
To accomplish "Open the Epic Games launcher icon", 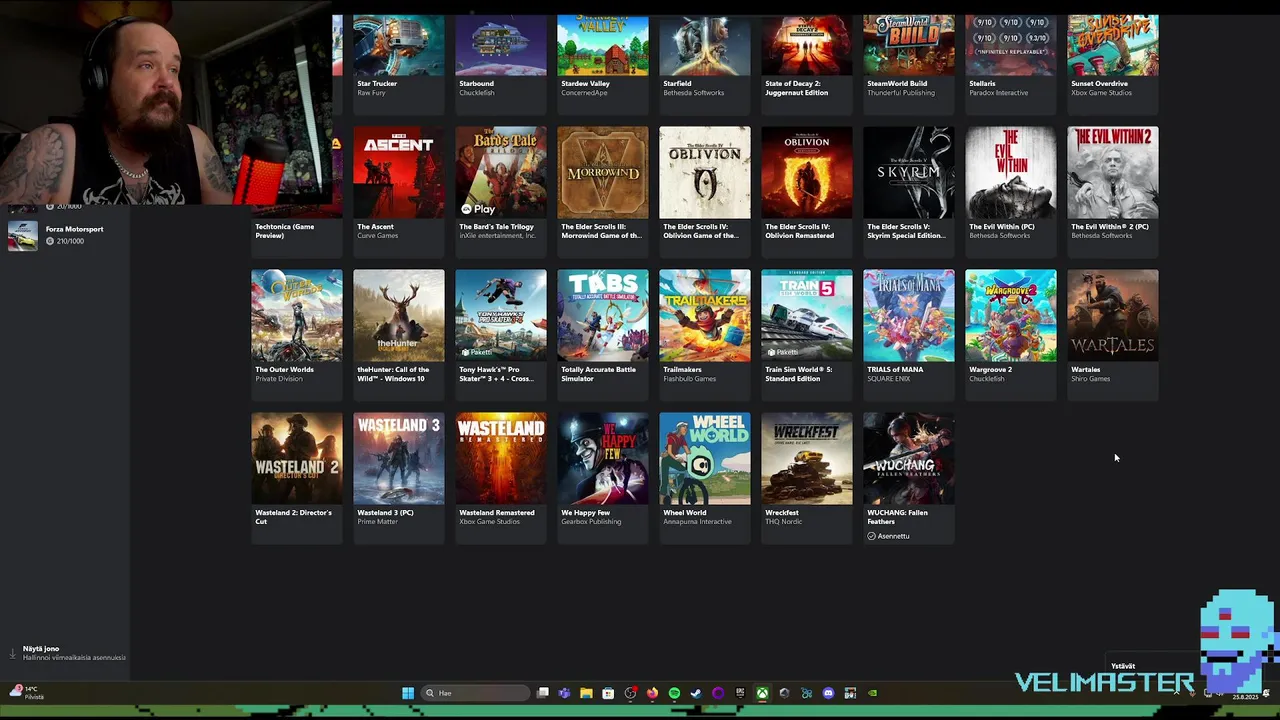I will 740,693.
